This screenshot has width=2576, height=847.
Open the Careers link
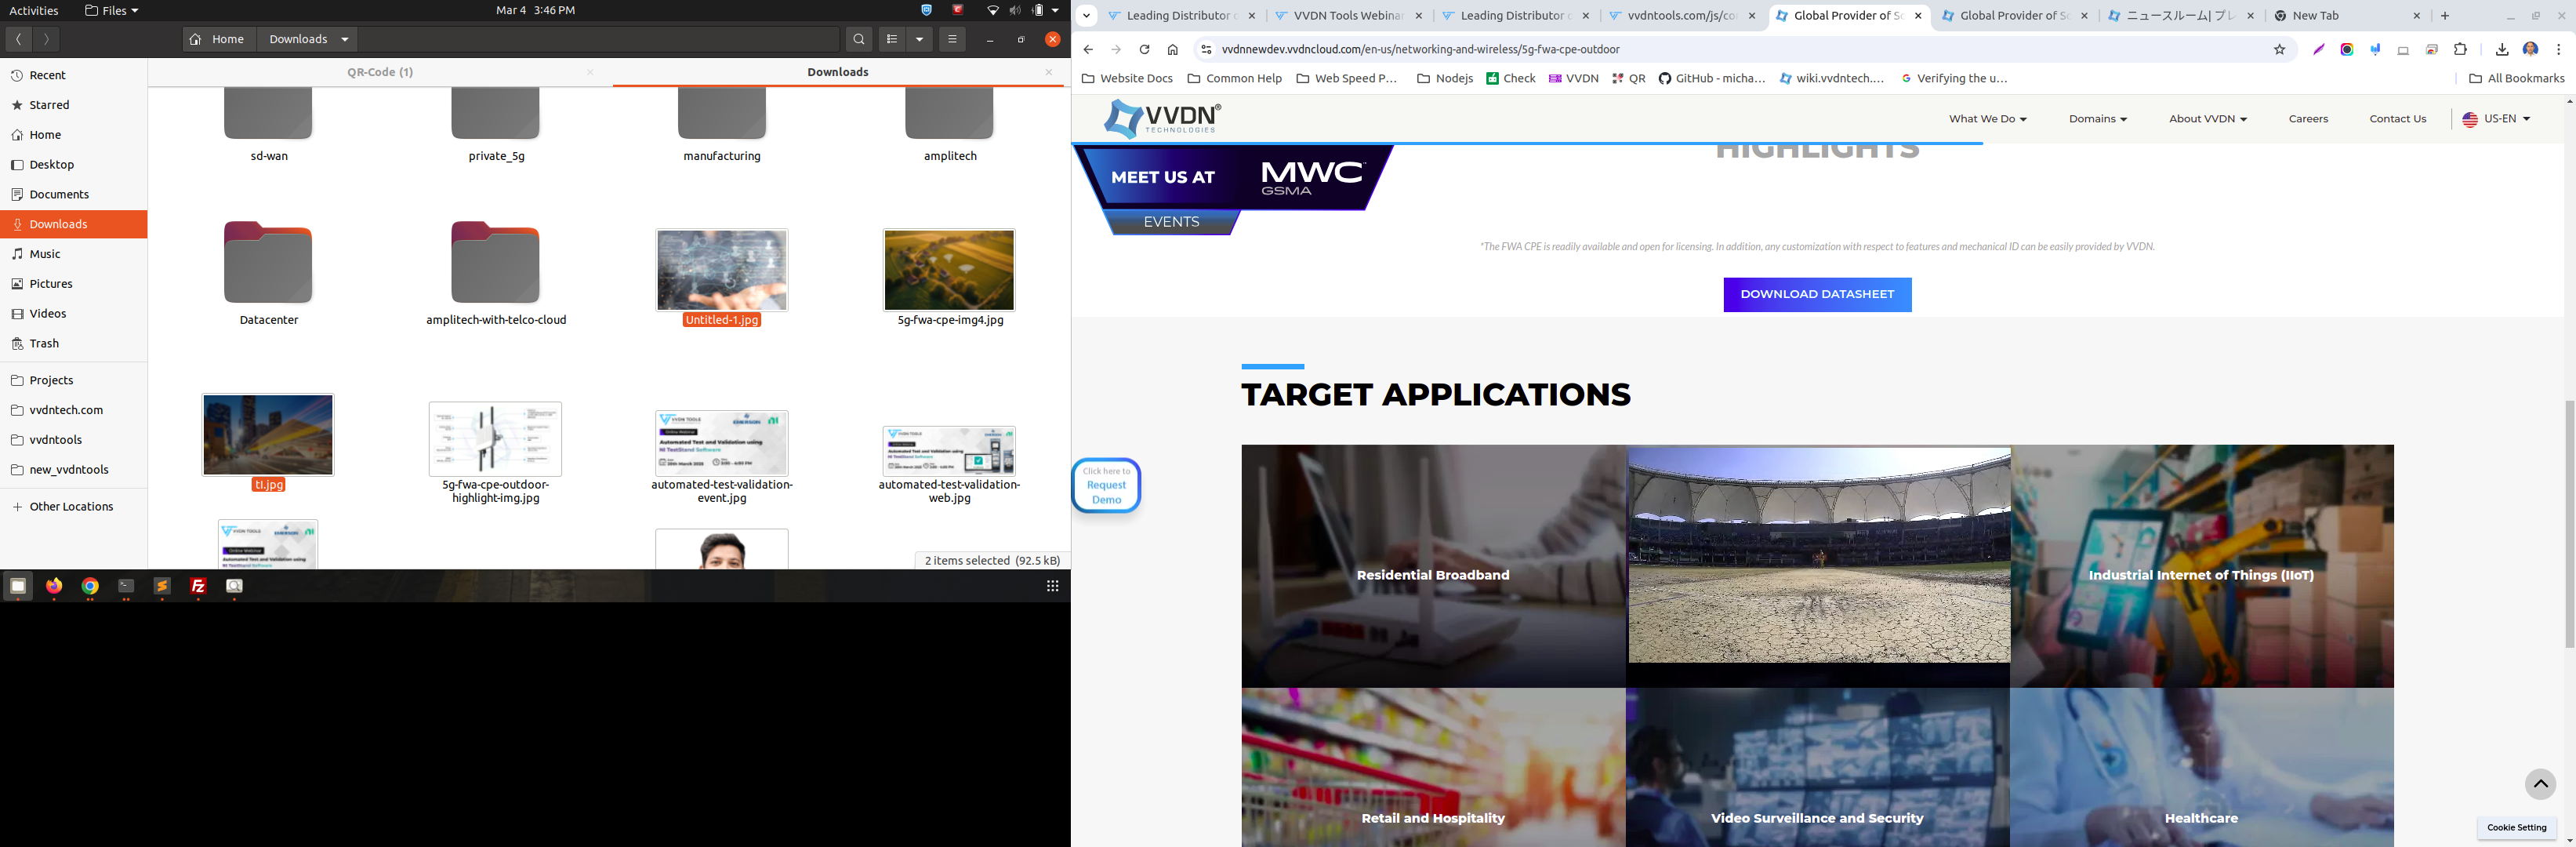click(x=2308, y=119)
